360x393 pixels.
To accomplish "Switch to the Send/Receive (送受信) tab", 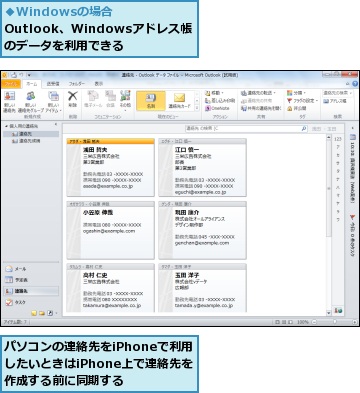I will pyautogui.click(x=53, y=84).
